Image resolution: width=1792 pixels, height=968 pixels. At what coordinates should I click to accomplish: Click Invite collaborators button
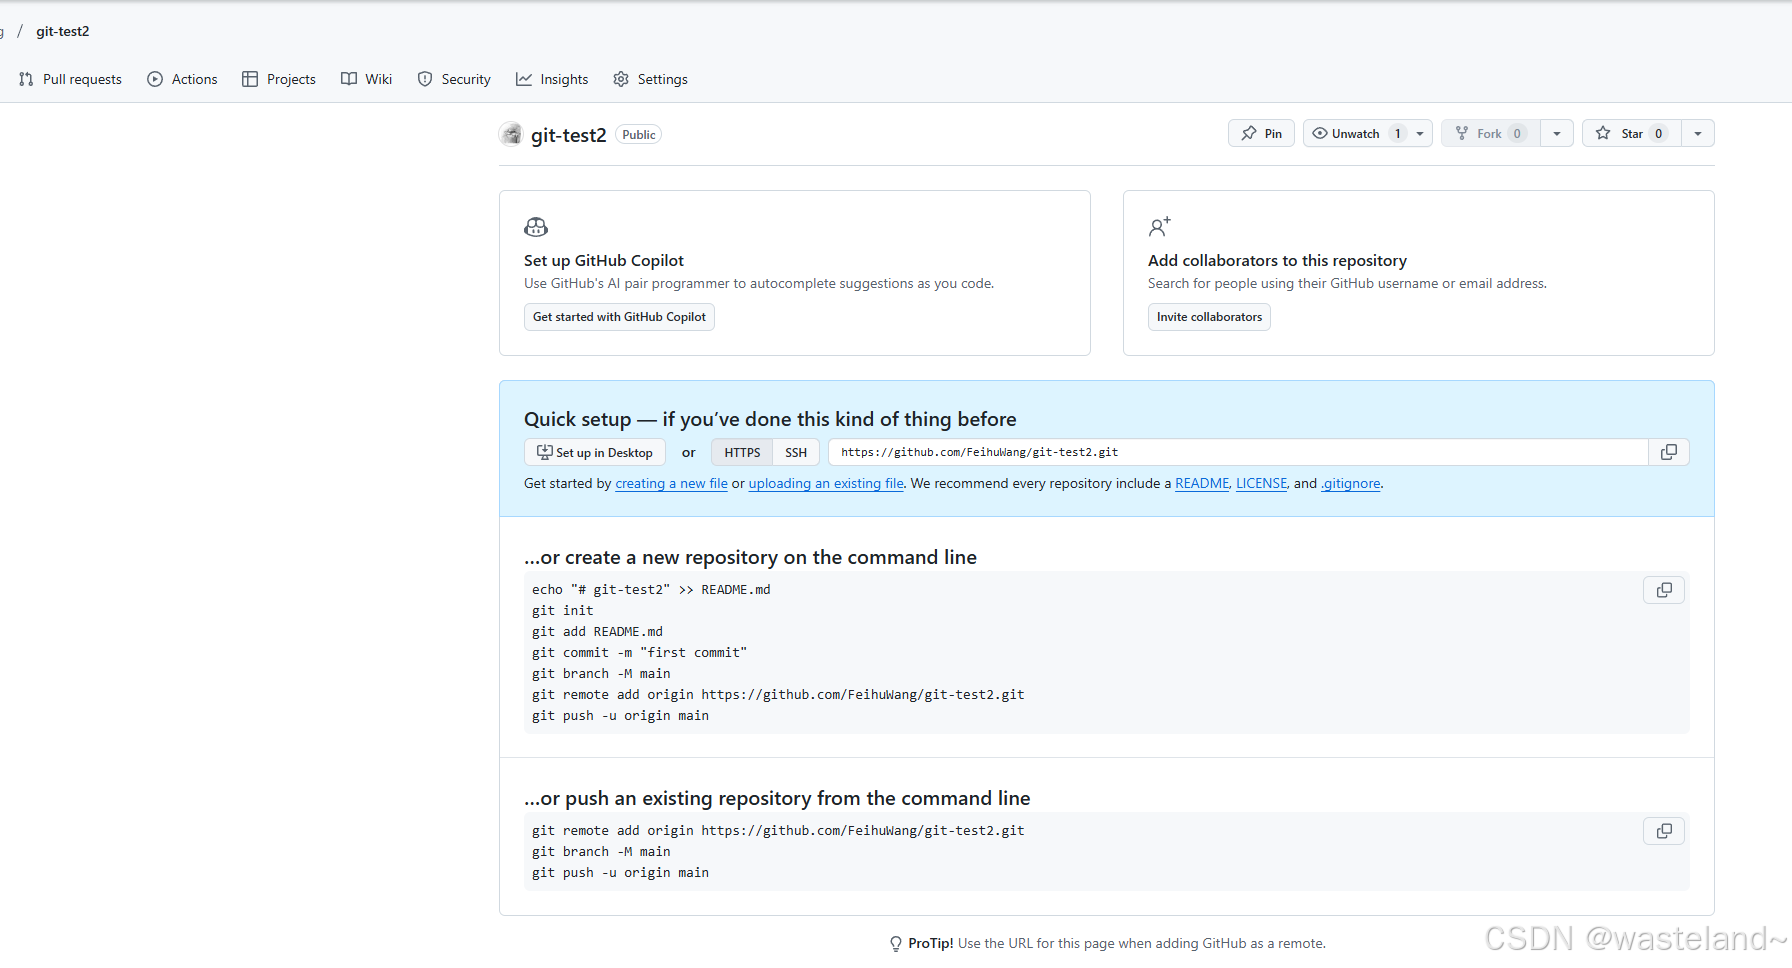tap(1209, 317)
